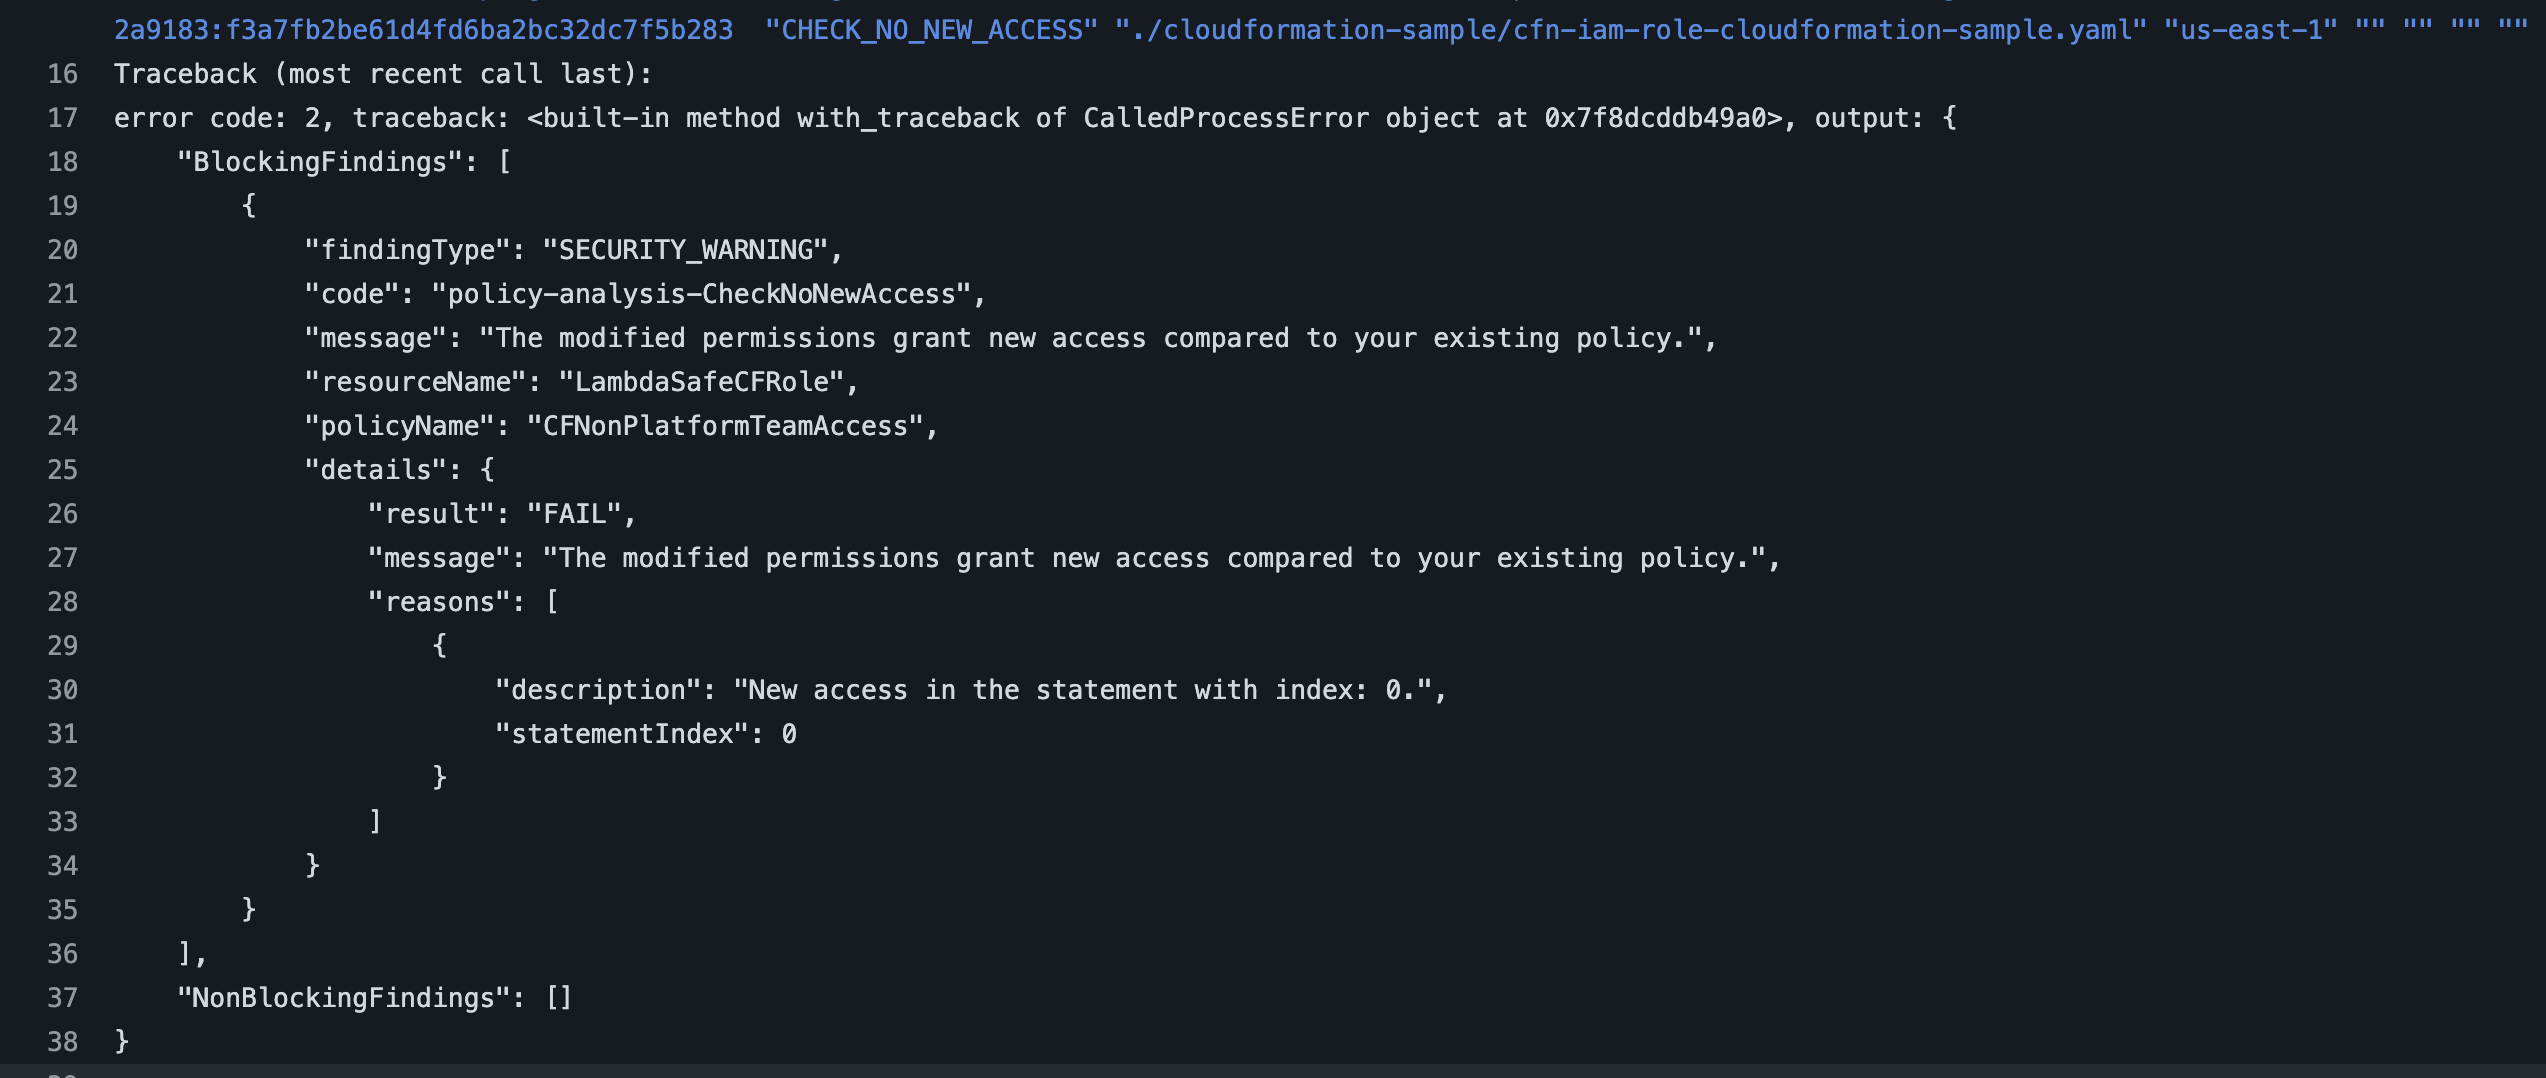Select line number 24 beside policyName
This screenshot has width=2546, height=1078.
(x=62, y=426)
